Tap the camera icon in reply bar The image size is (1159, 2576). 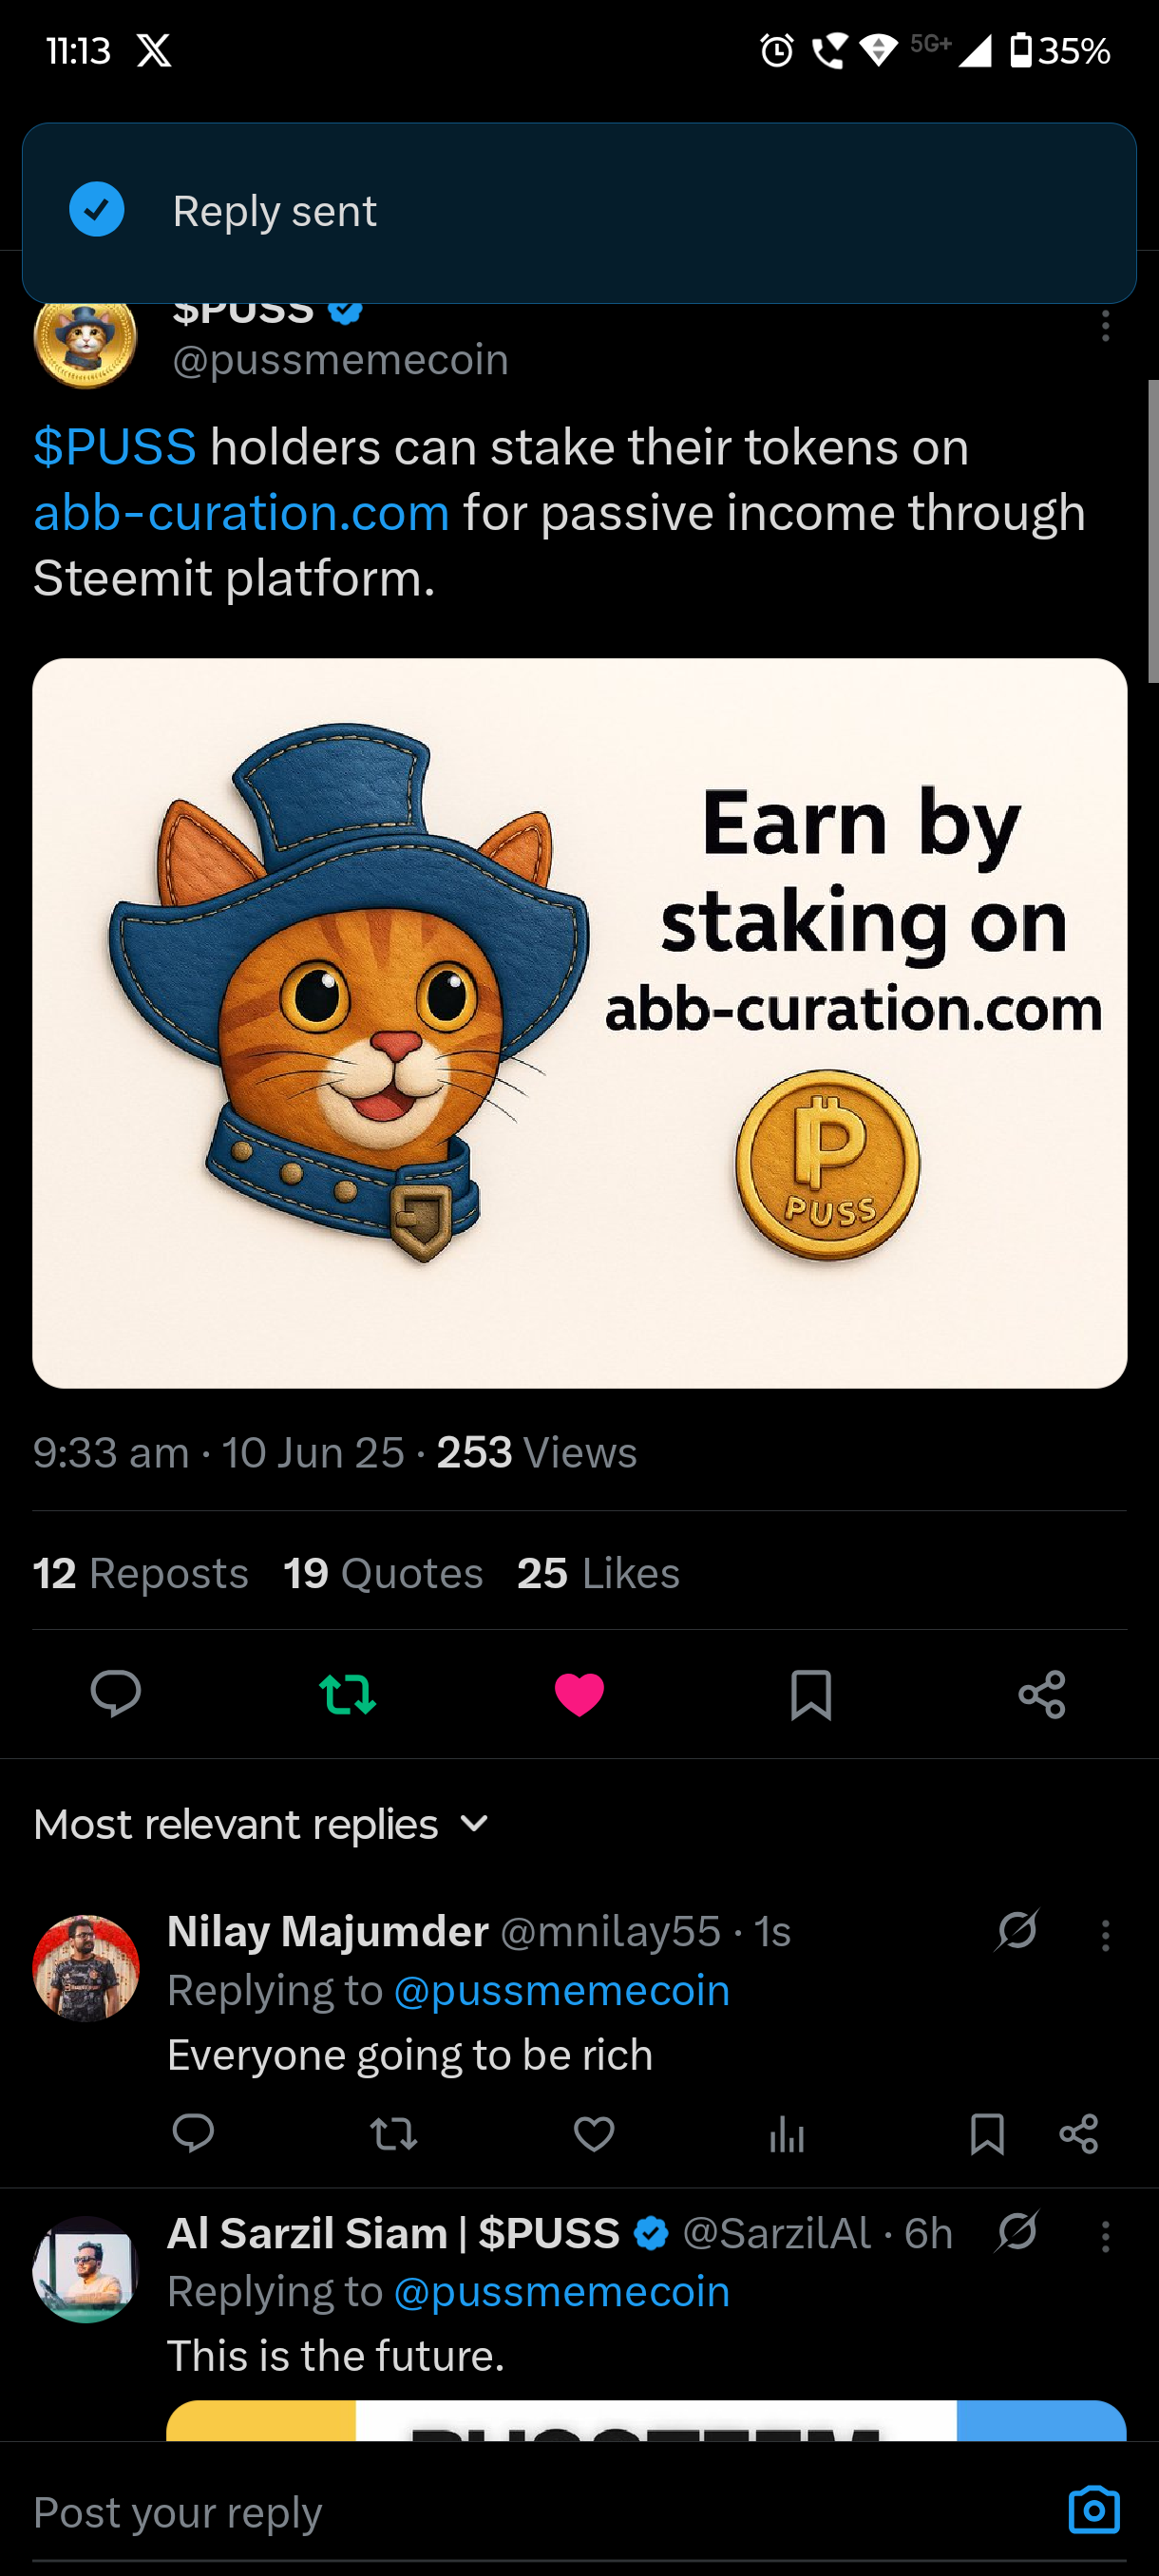(1094, 2510)
